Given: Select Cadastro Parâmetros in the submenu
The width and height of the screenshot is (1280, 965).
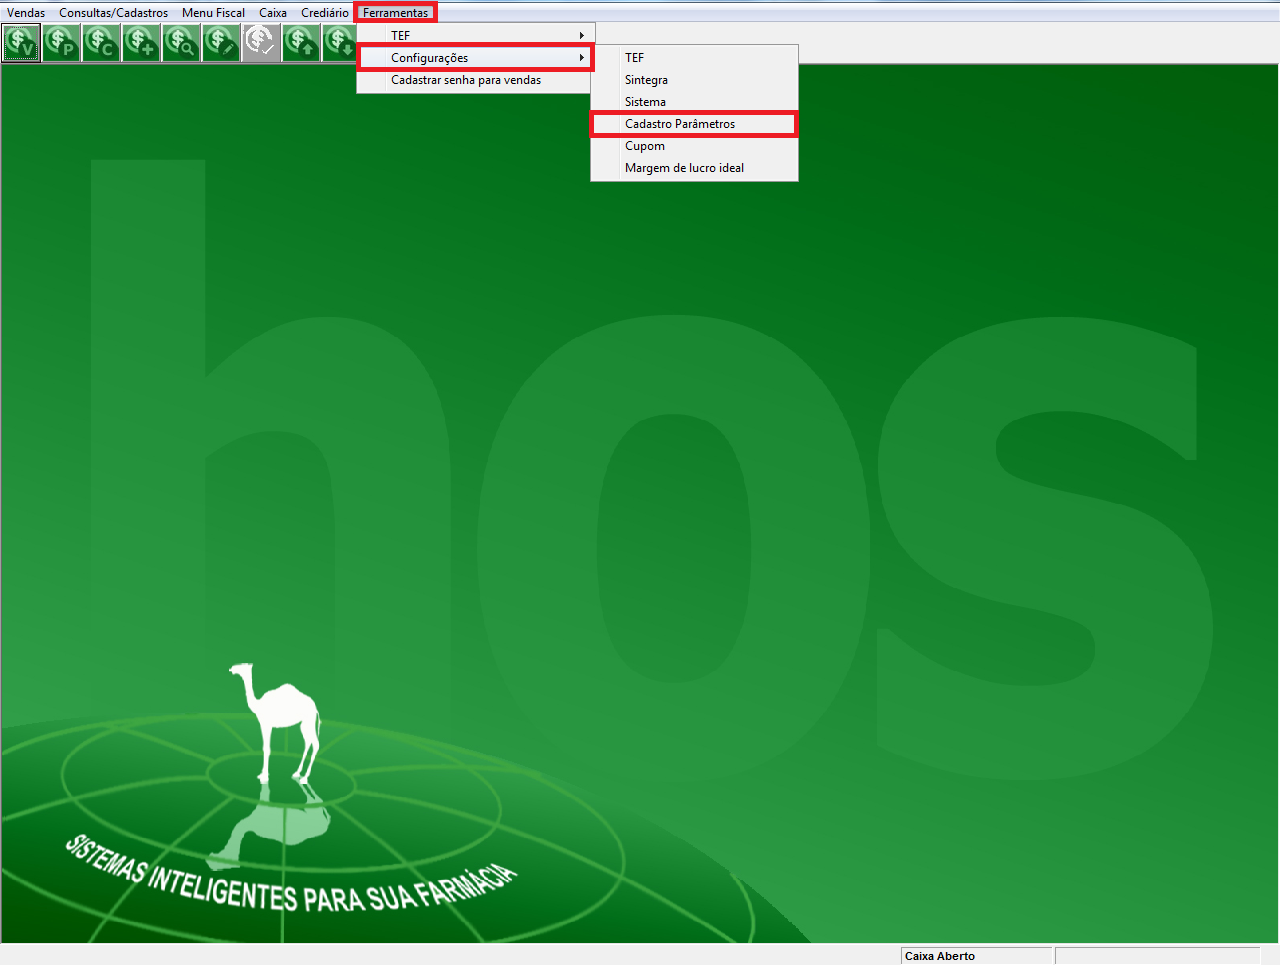Looking at the screenshot, I should [680, 124].
